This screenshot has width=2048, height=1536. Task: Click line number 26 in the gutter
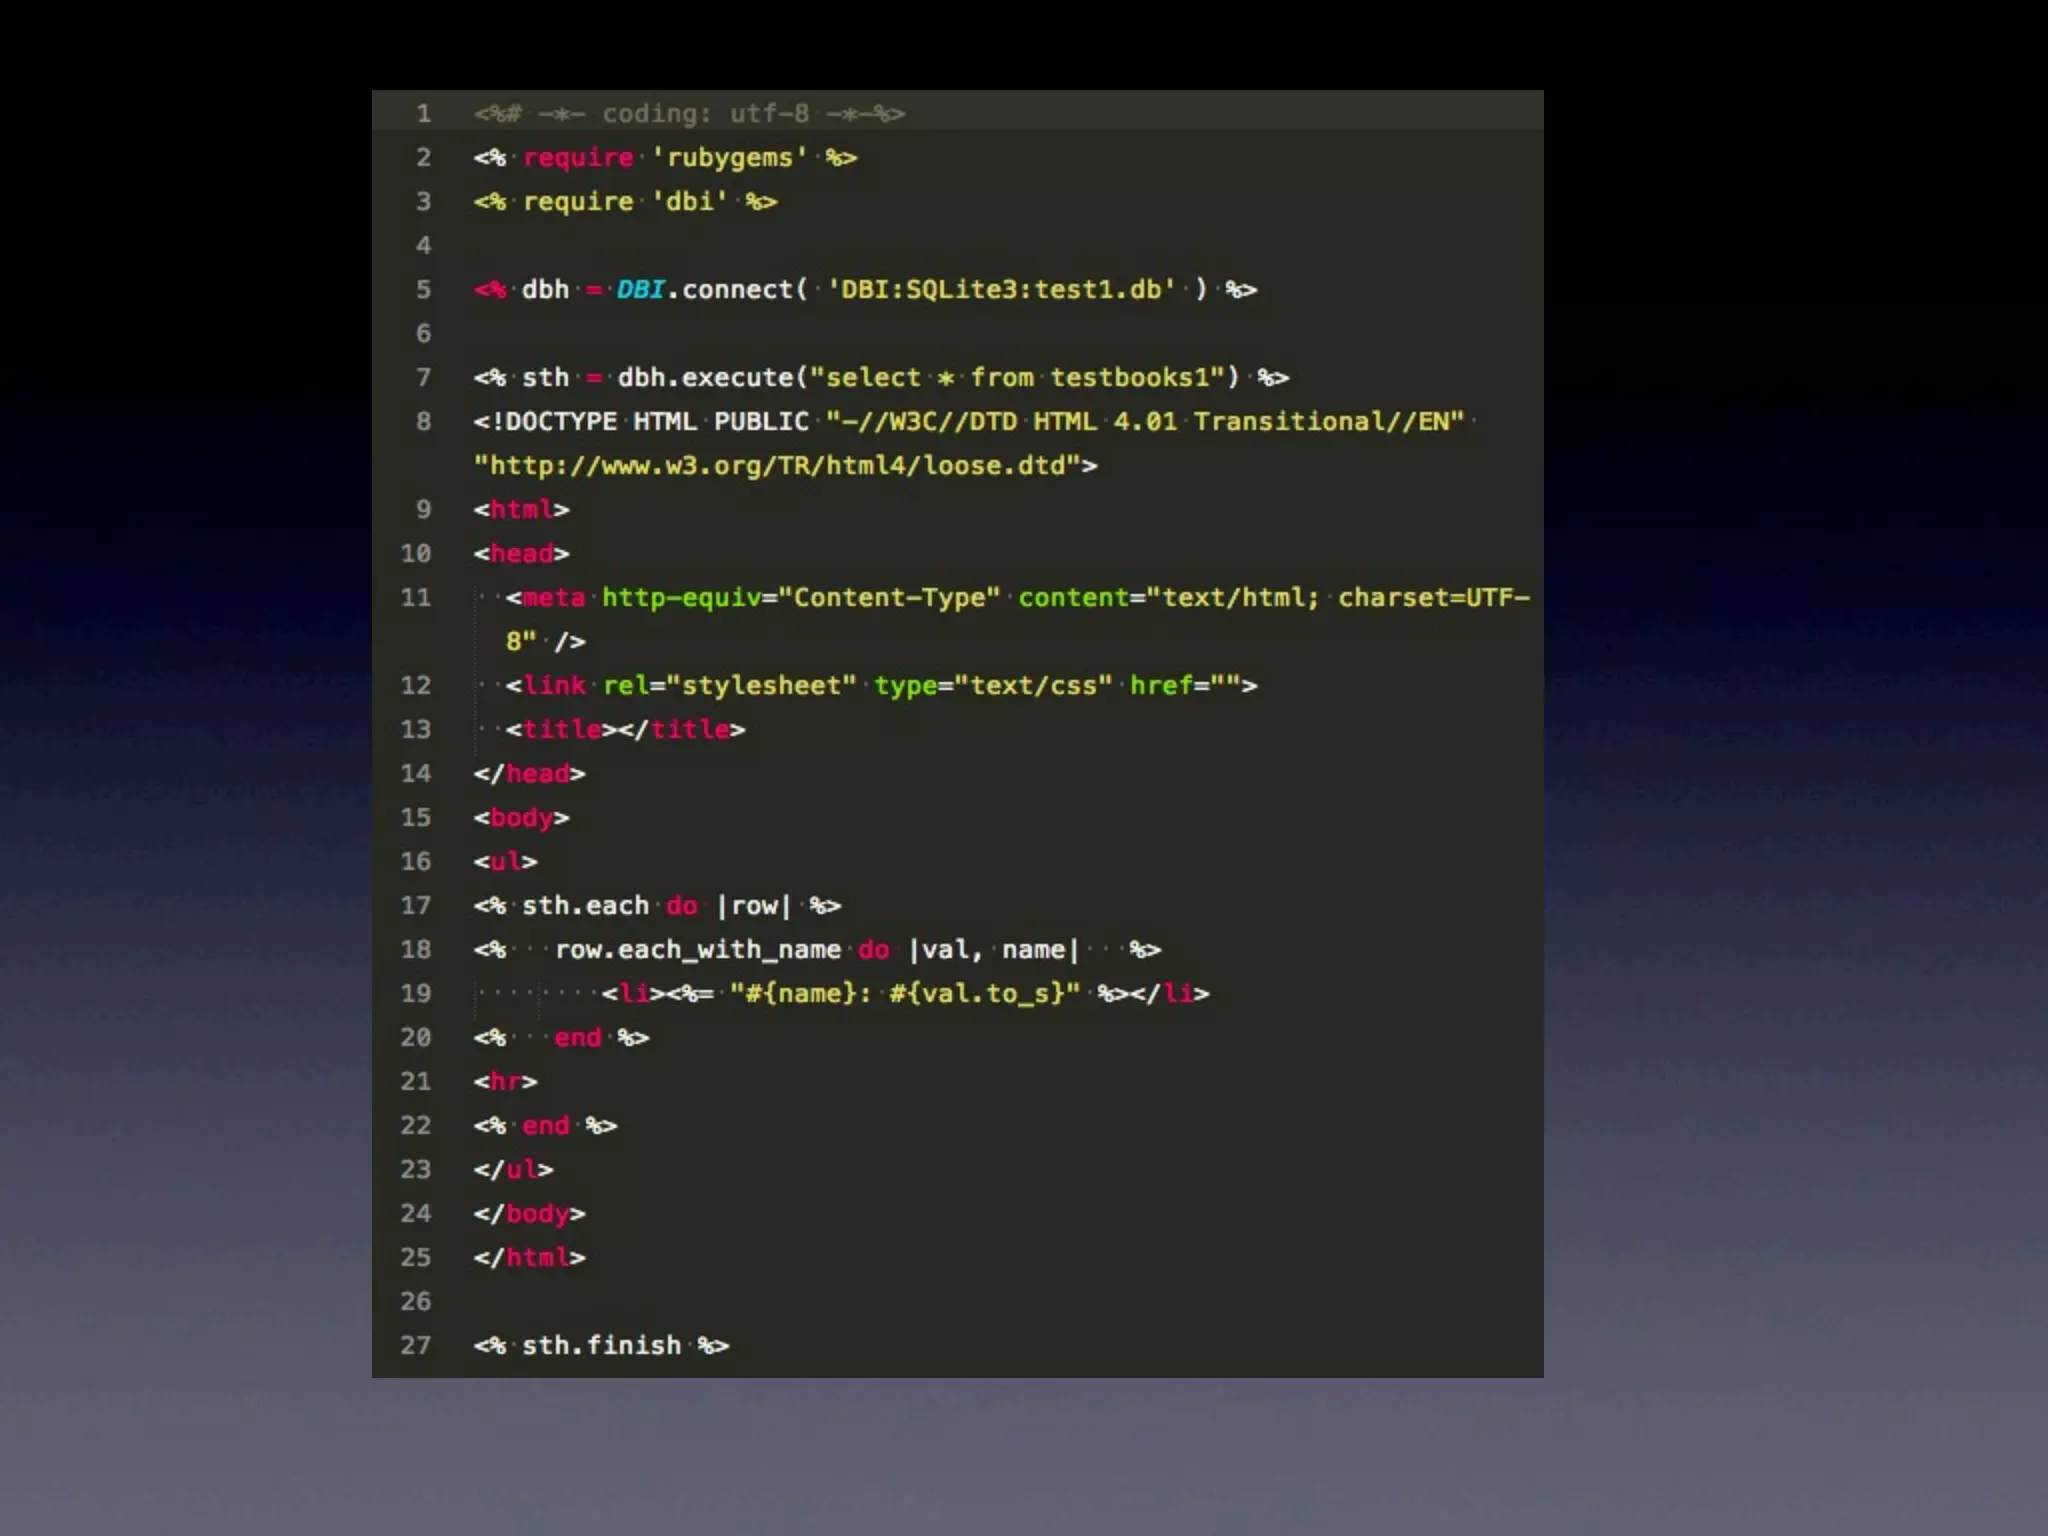click(x=416, y=1302)
